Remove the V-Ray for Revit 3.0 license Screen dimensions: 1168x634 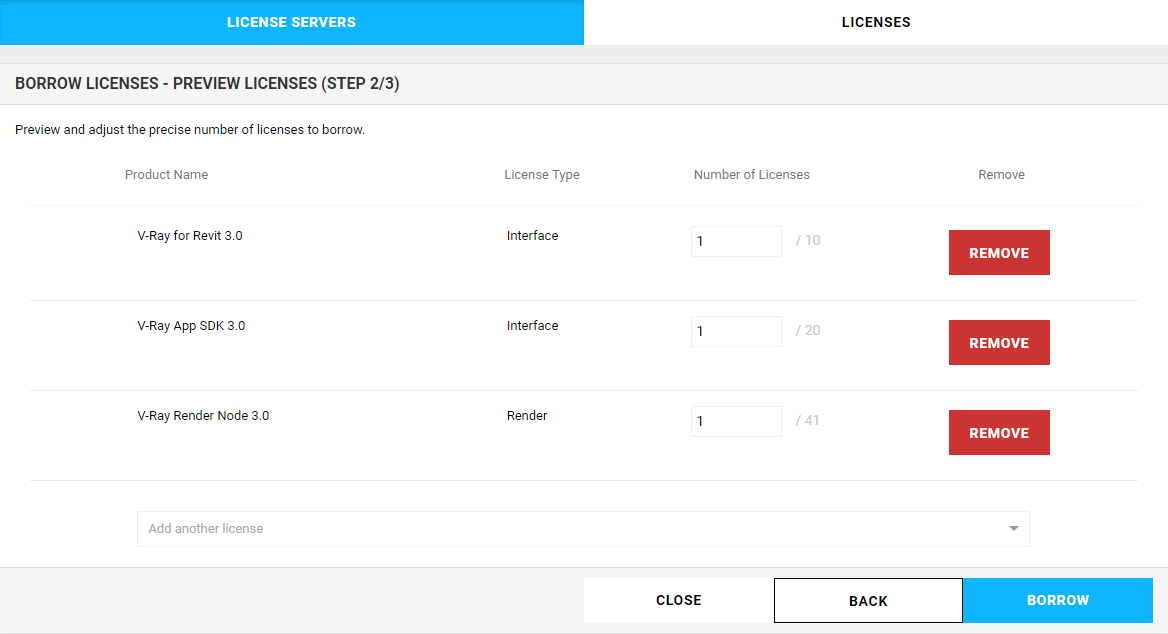(999, 253)
